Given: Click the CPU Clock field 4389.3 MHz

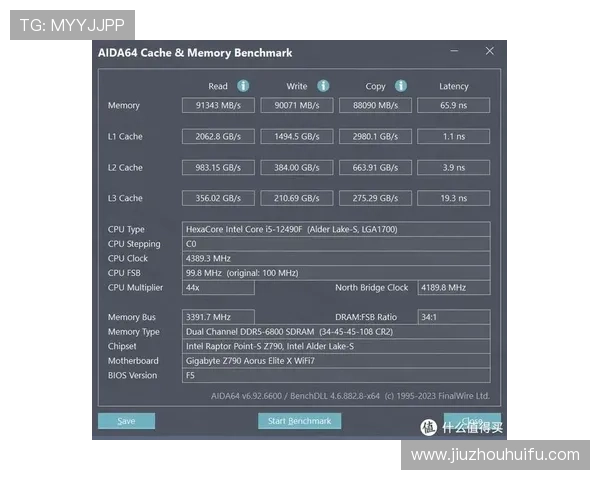Looking at the screenshot, I should (x=336, y=258).
